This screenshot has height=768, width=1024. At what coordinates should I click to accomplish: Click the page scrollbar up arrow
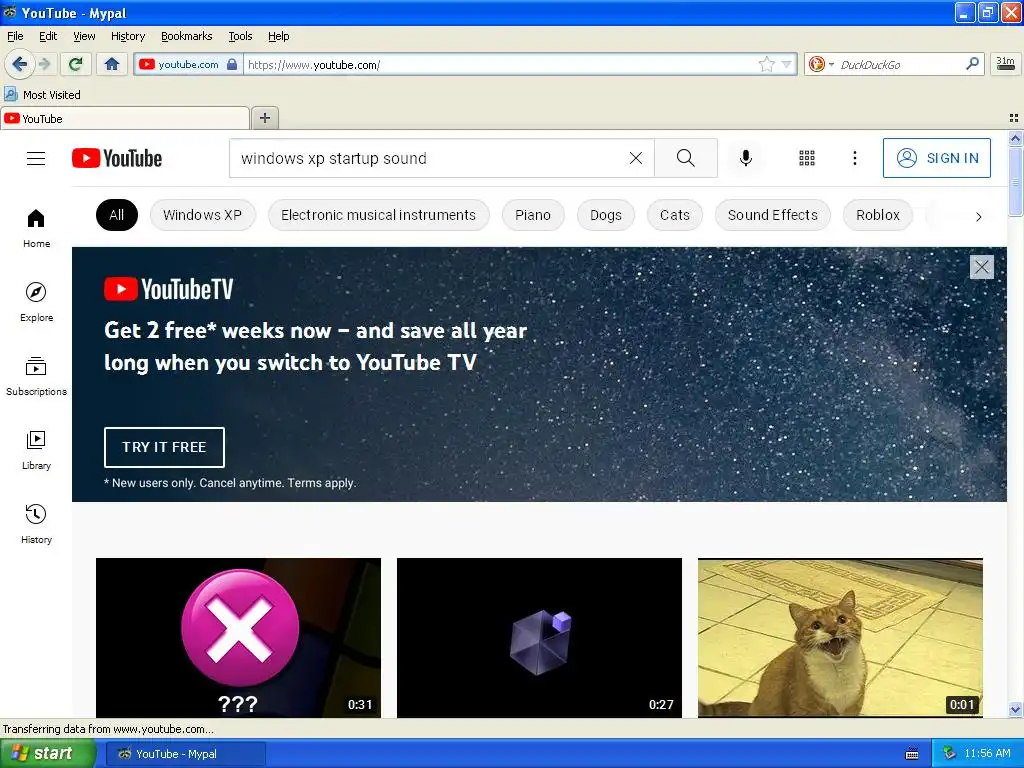[1016, 138]
